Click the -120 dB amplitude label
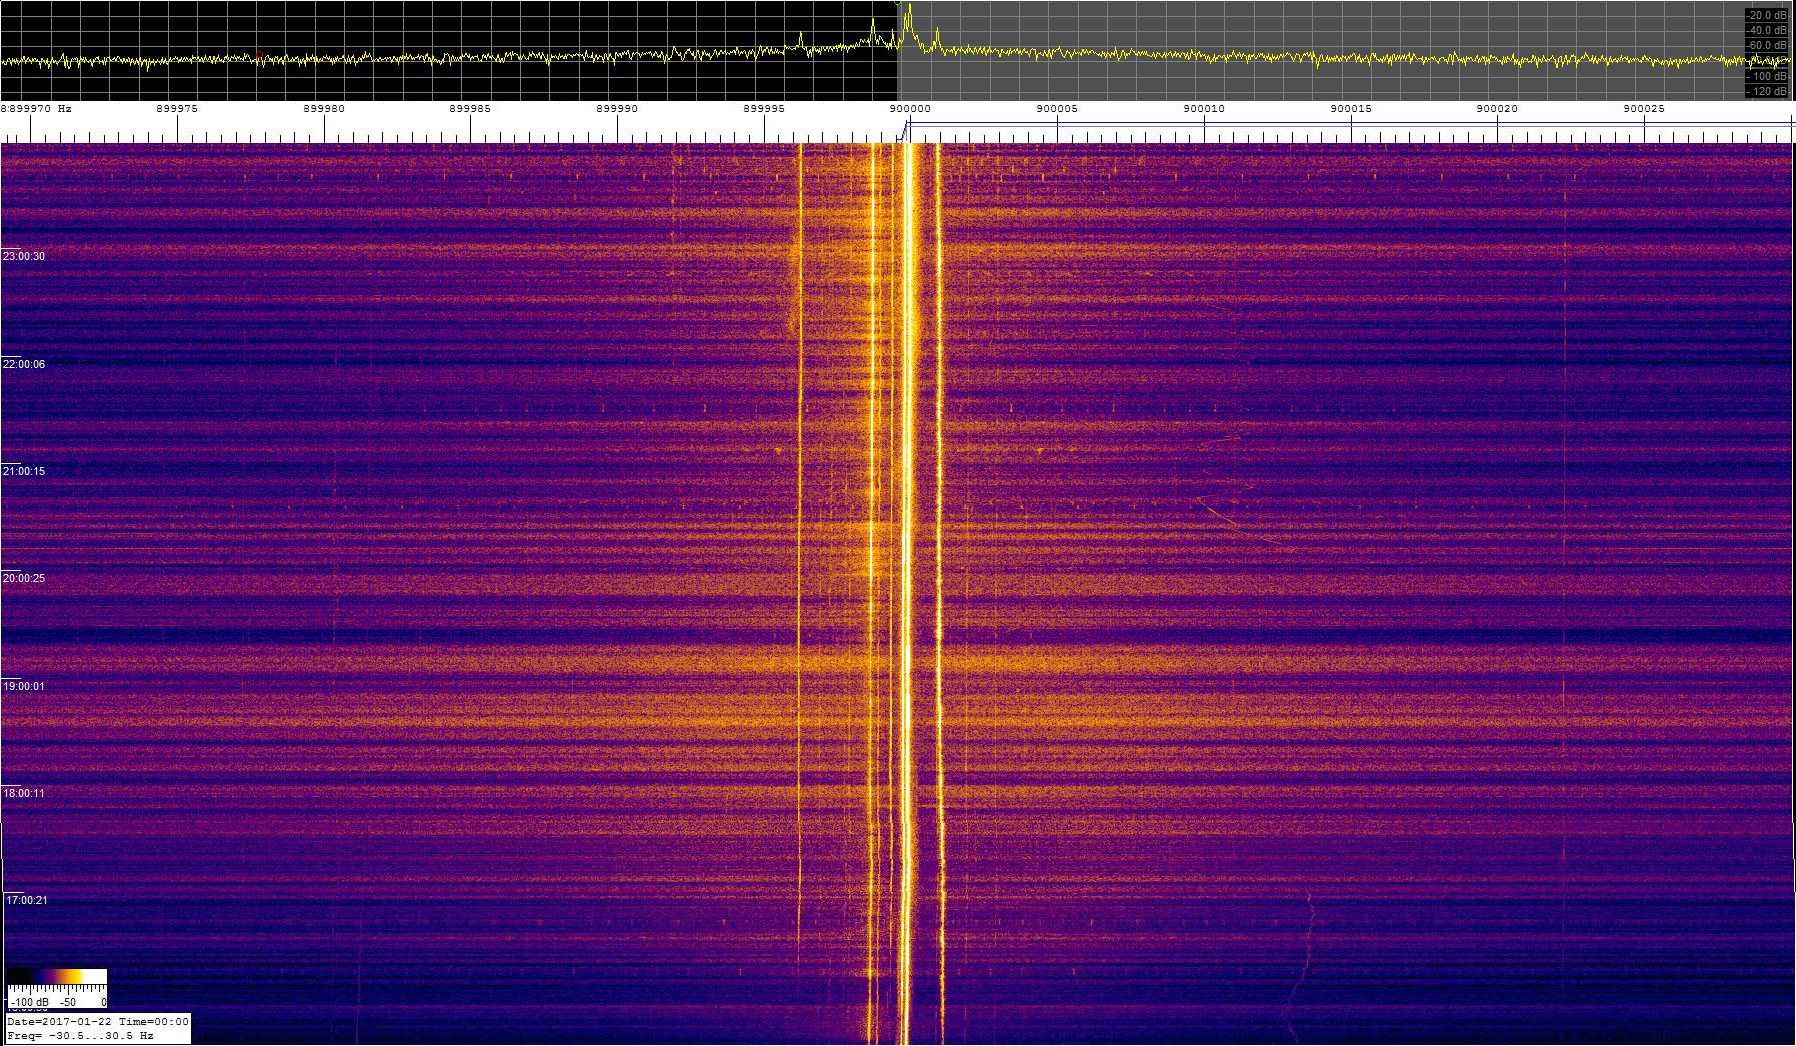 click(x=1769, y=91)
